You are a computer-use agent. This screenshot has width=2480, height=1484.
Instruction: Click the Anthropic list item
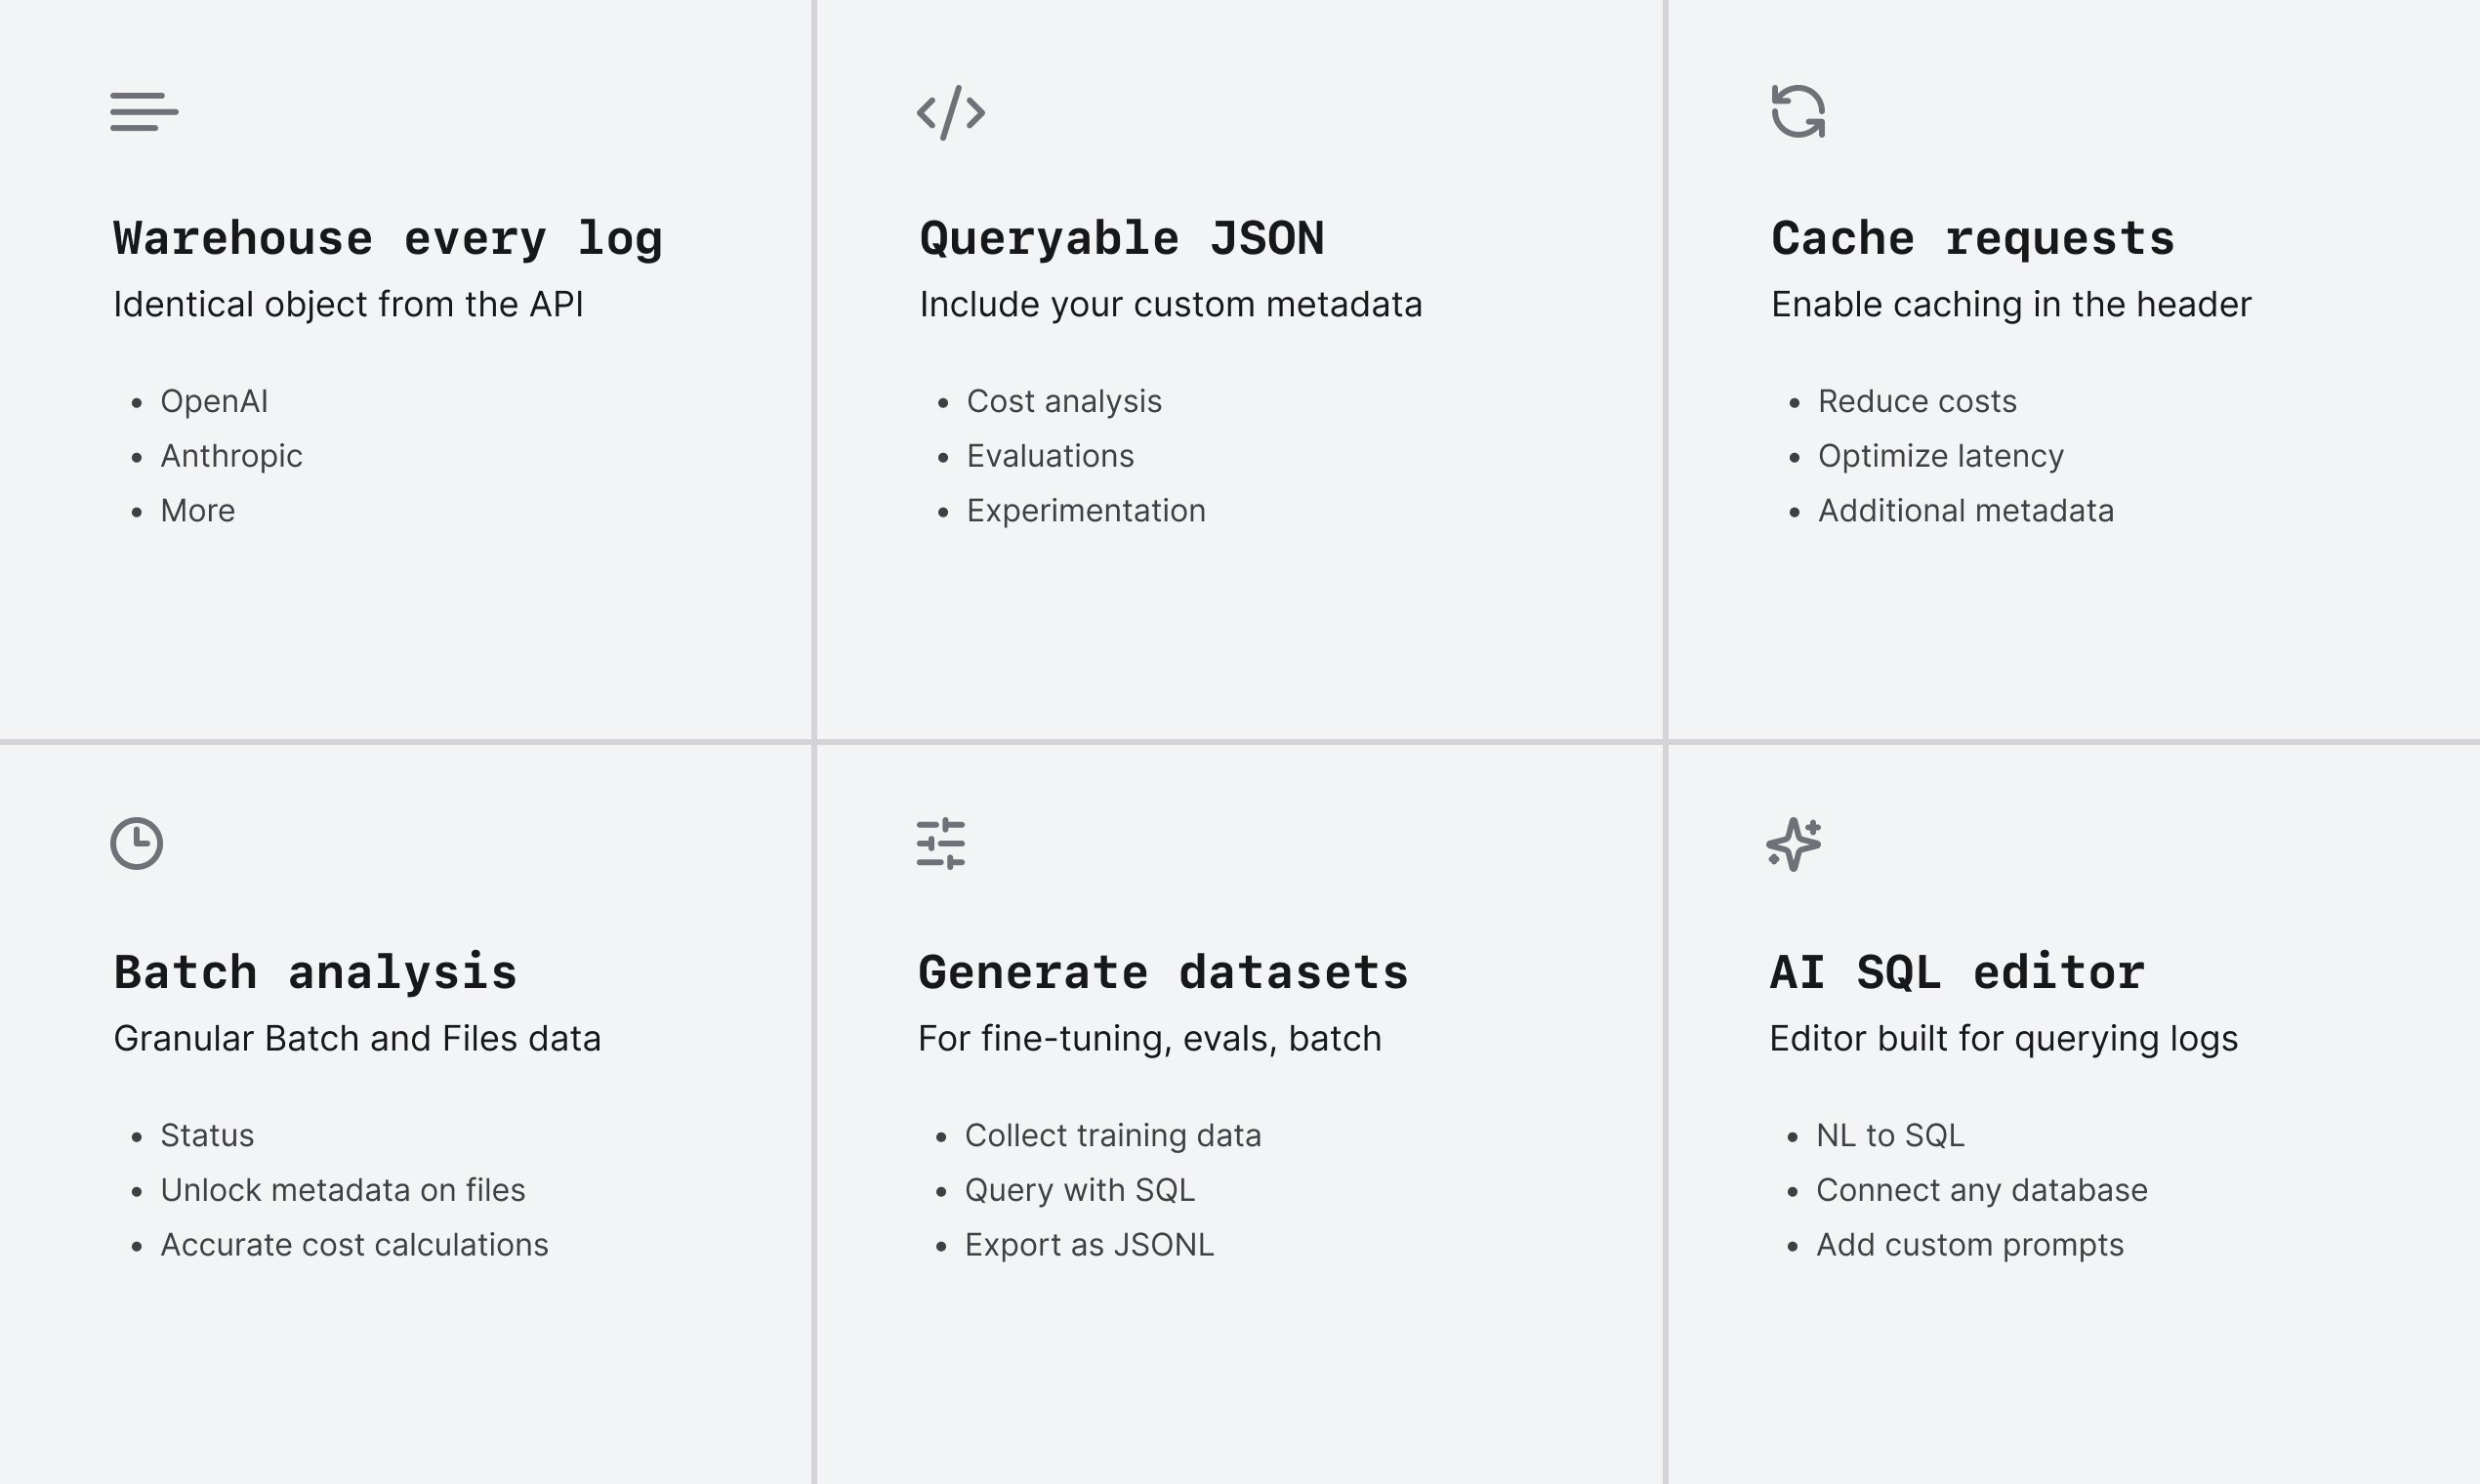pos(231,456)
